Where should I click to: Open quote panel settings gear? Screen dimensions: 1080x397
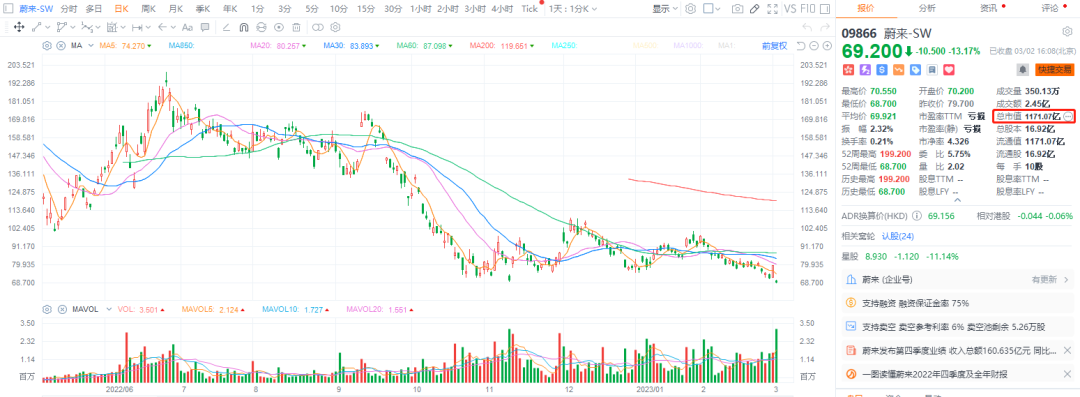[1067, 32]
